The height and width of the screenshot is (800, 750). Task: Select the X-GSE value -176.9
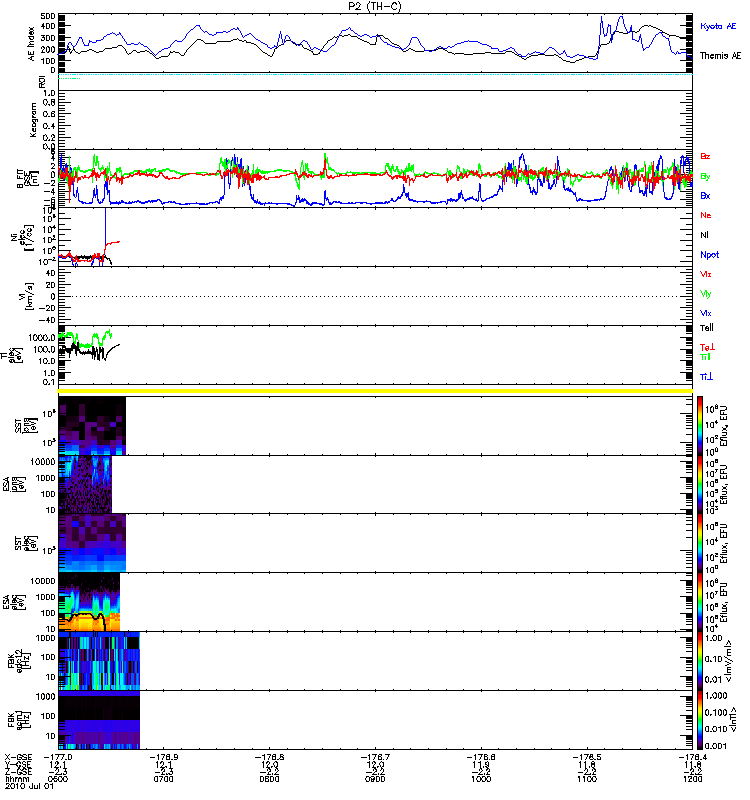pyautogui.click(x=164, y=758)
